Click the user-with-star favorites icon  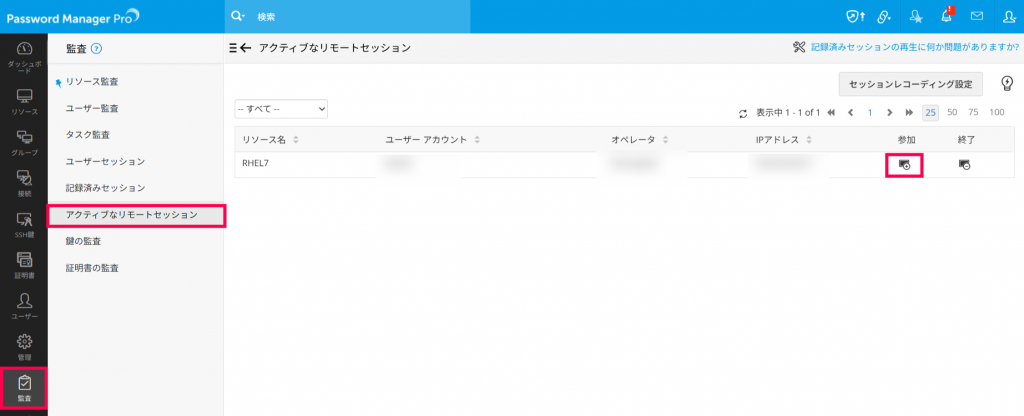click(916, 17)
